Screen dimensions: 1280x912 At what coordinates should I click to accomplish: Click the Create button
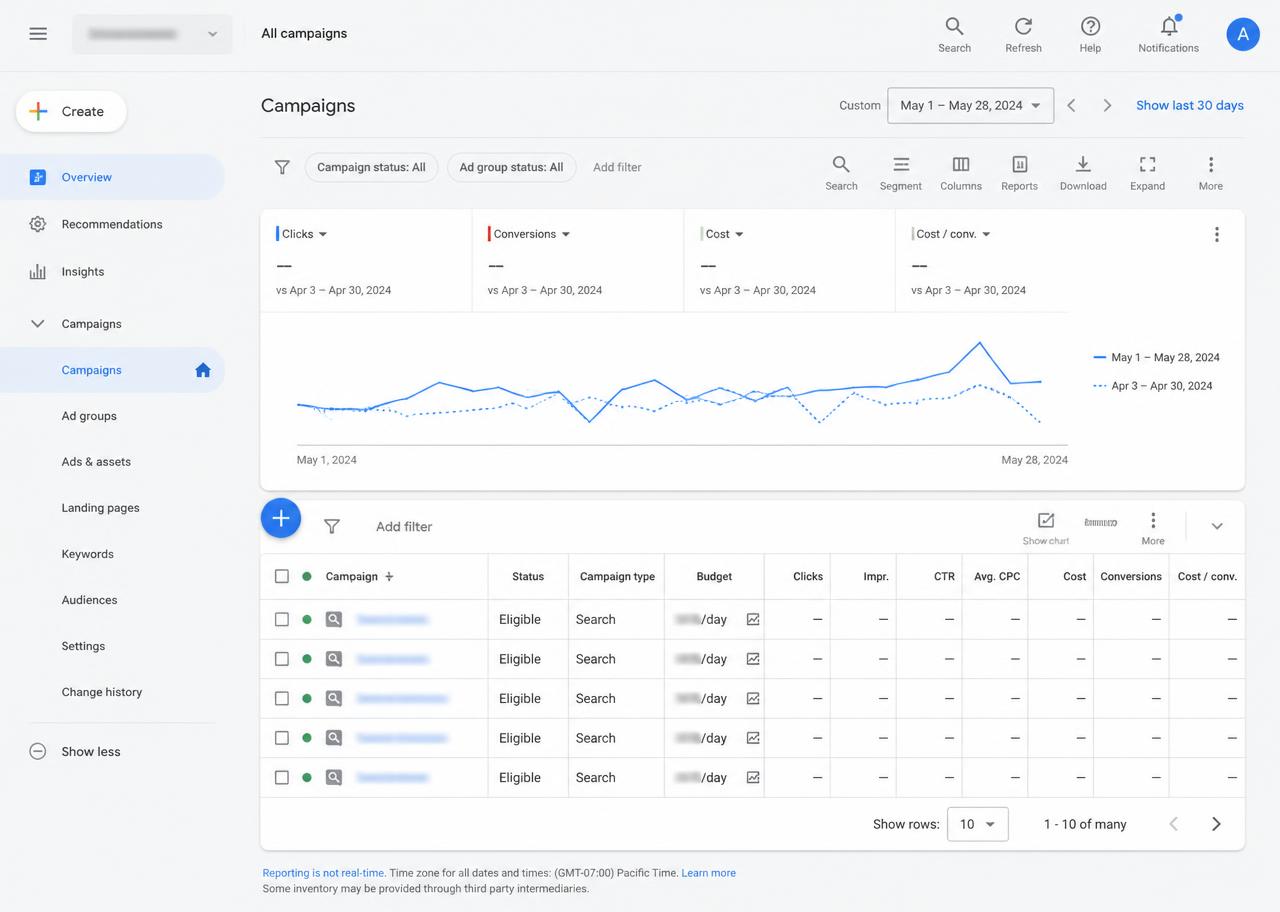point(71,111)
